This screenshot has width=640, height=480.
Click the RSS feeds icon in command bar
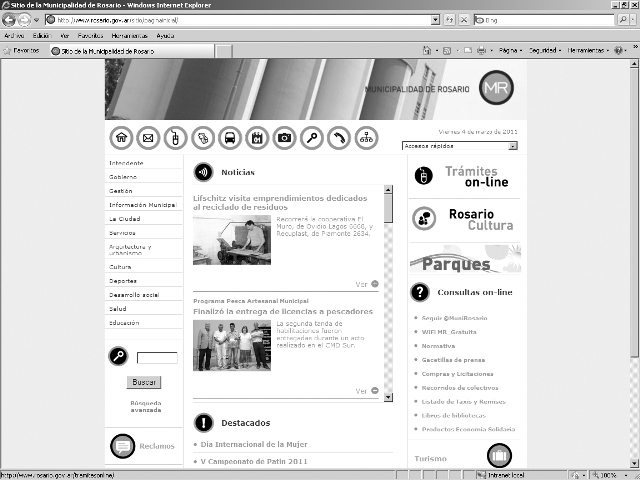(x=447, y=51)
